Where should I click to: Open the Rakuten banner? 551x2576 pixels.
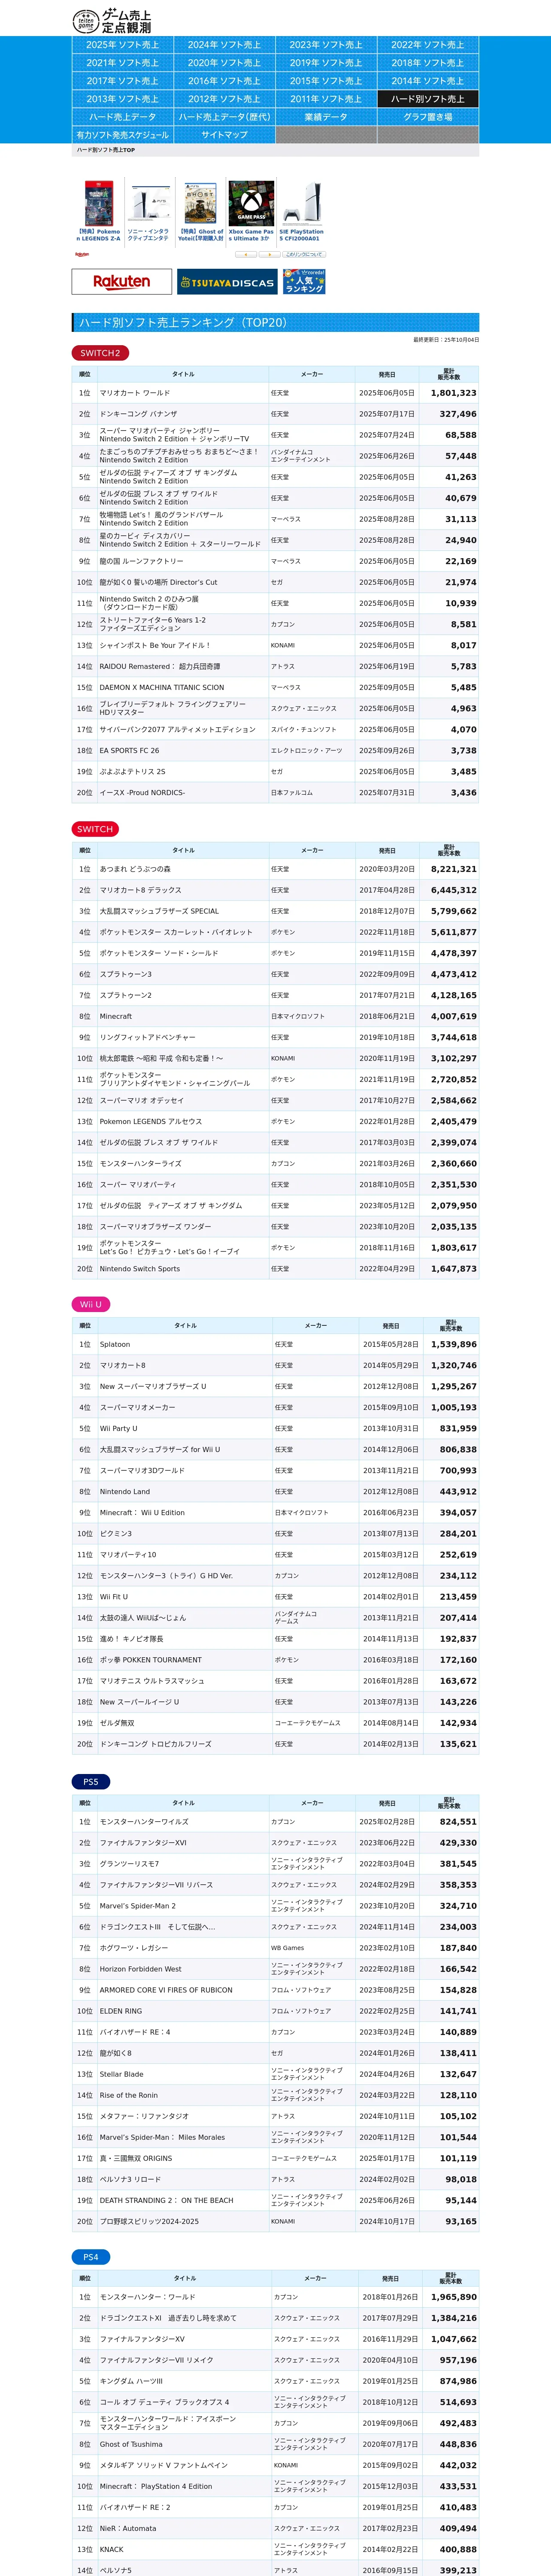121,281
